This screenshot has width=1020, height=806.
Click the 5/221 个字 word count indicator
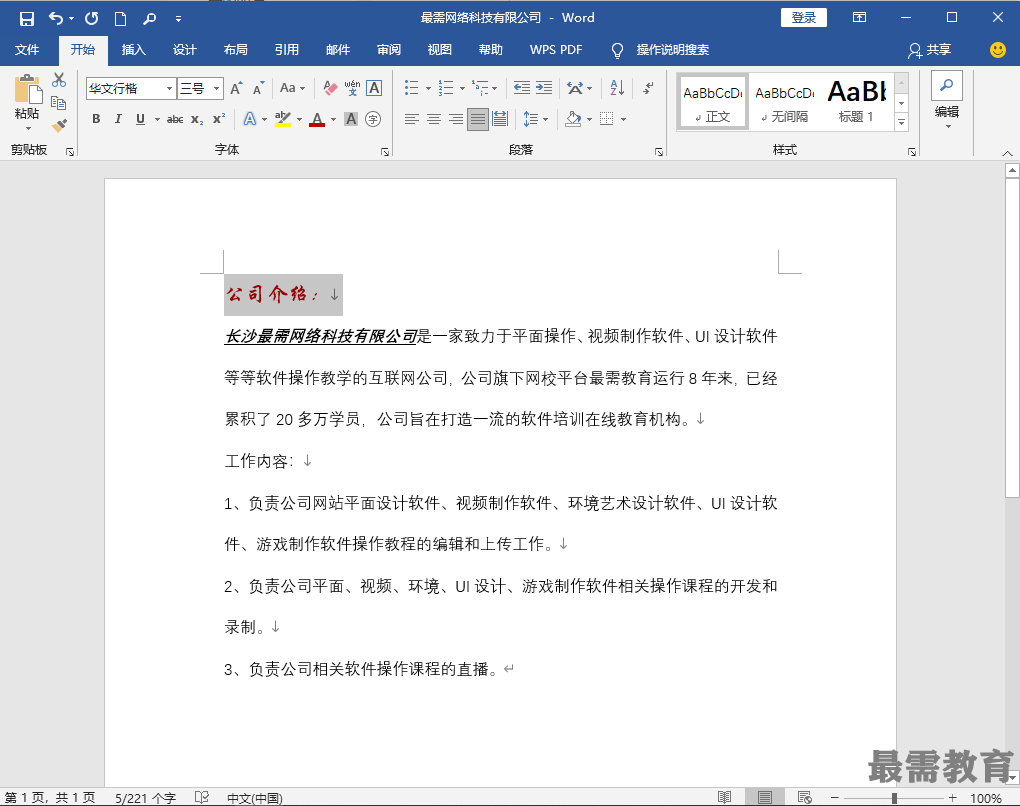(146, 798)
